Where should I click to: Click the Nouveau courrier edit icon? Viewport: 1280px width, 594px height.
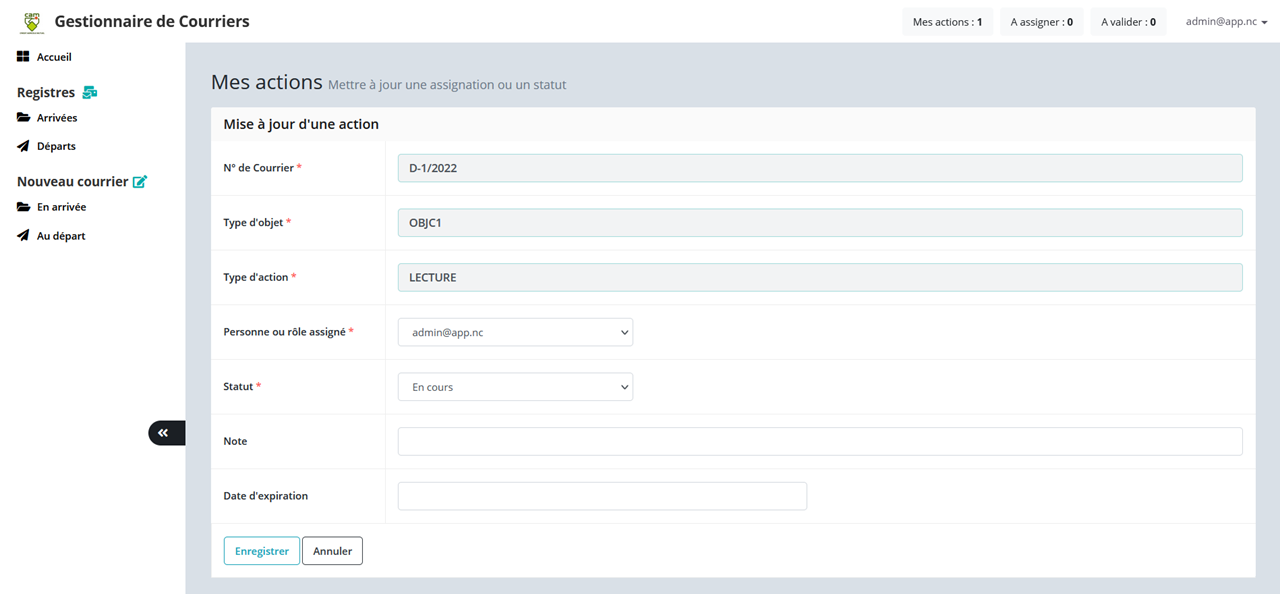pos(140,182)
